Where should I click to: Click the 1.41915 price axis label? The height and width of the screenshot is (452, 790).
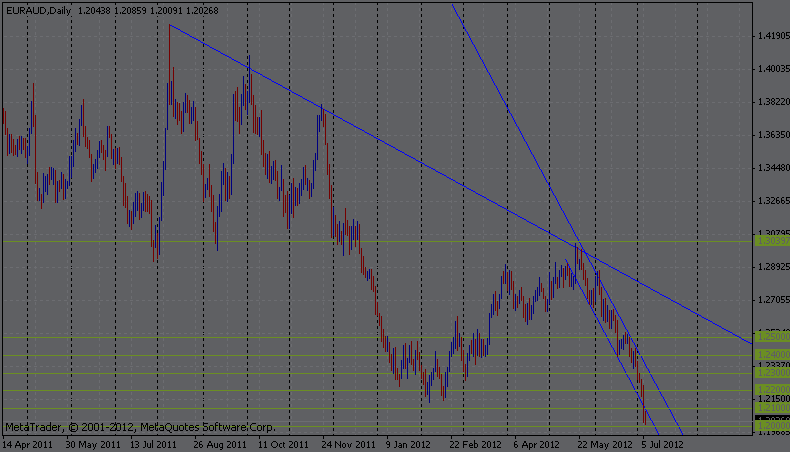(769, 36)
